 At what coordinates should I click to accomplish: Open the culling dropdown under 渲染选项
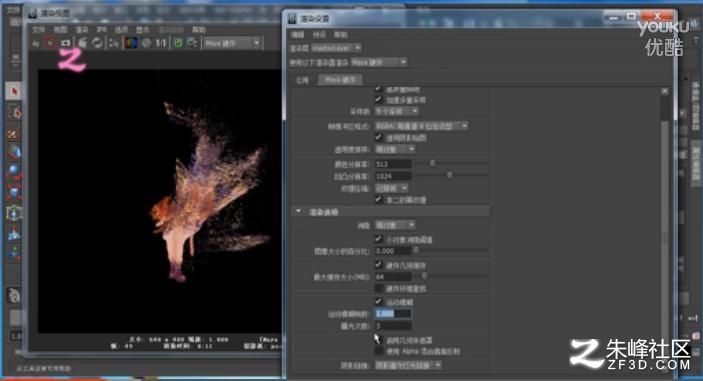(395, 225)
